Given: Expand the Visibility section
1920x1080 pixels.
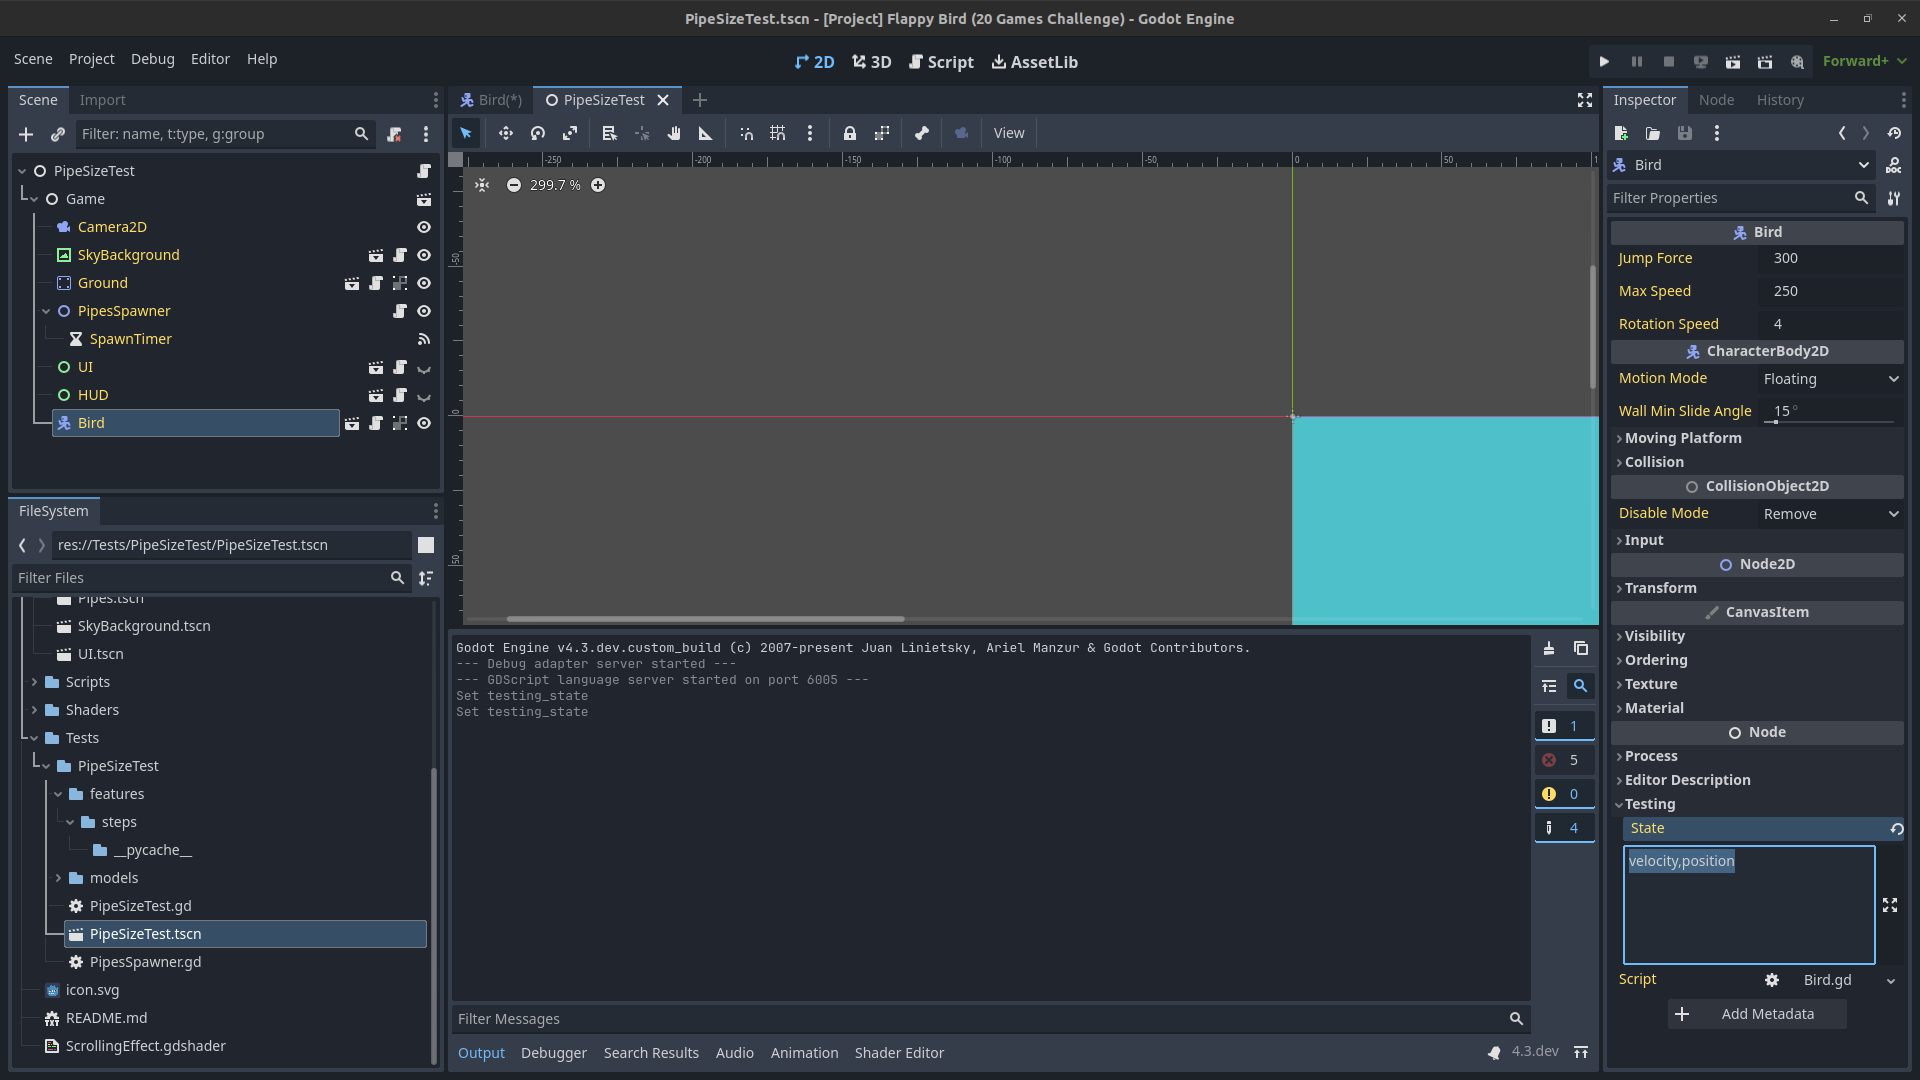Looking at the screenshot, I should (1757, 636).
